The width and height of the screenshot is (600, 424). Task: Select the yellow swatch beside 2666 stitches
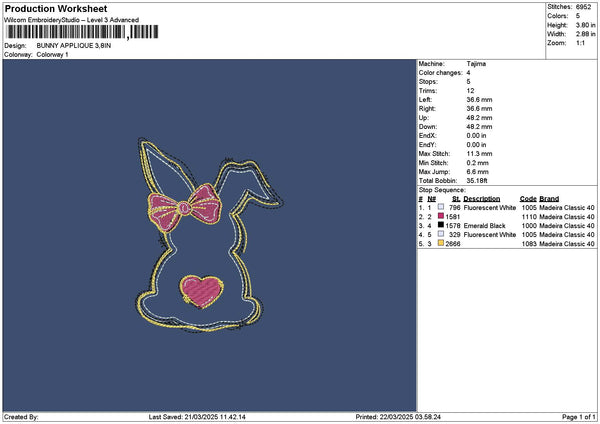click(x=441, y=243)
